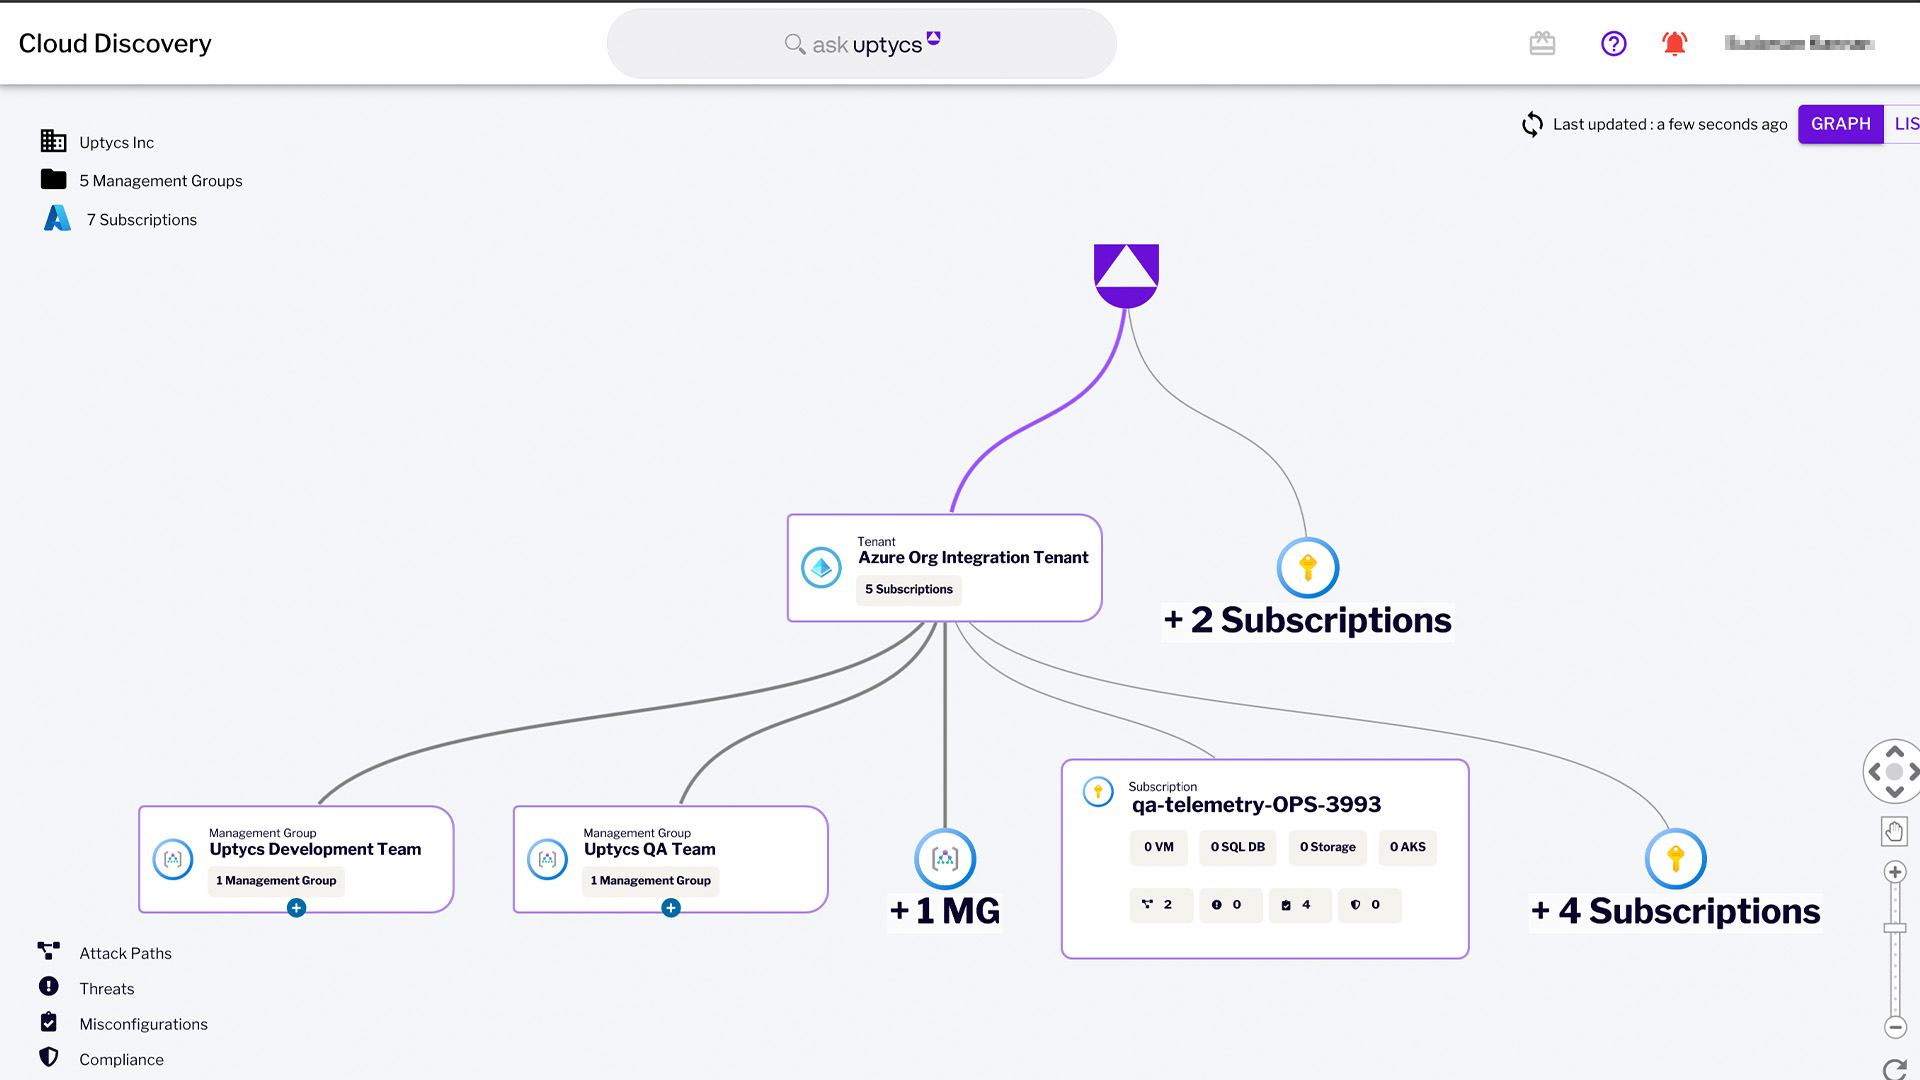The image size is (1920, 1080).
Task: Click the 7 Subscriptions tree item
Action: (x=141, y=219)
